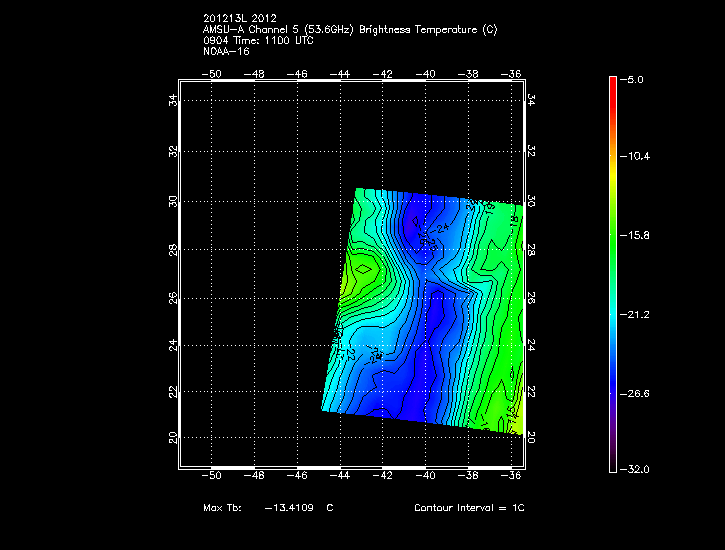Select the Contour Interval = 1C text

pyautogui.click(x=469, y=508)
